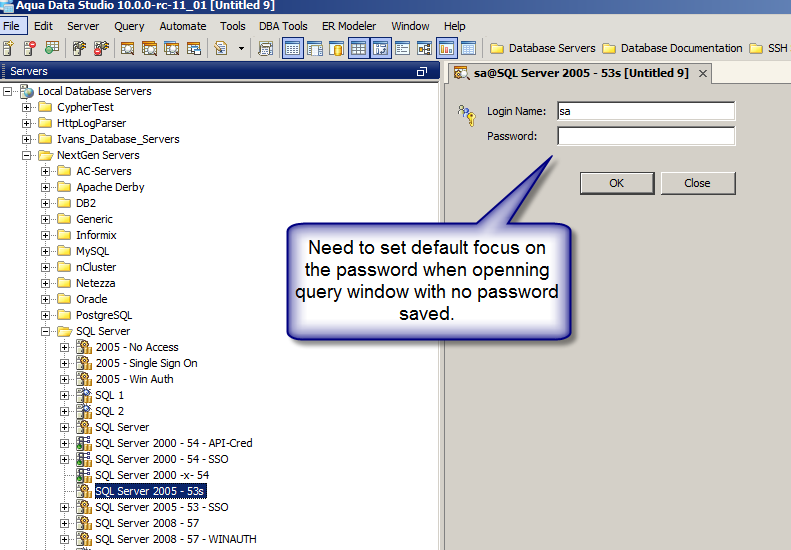Open the Automate menu
Viewport: 791px width, 550px height.
[183, 26]
